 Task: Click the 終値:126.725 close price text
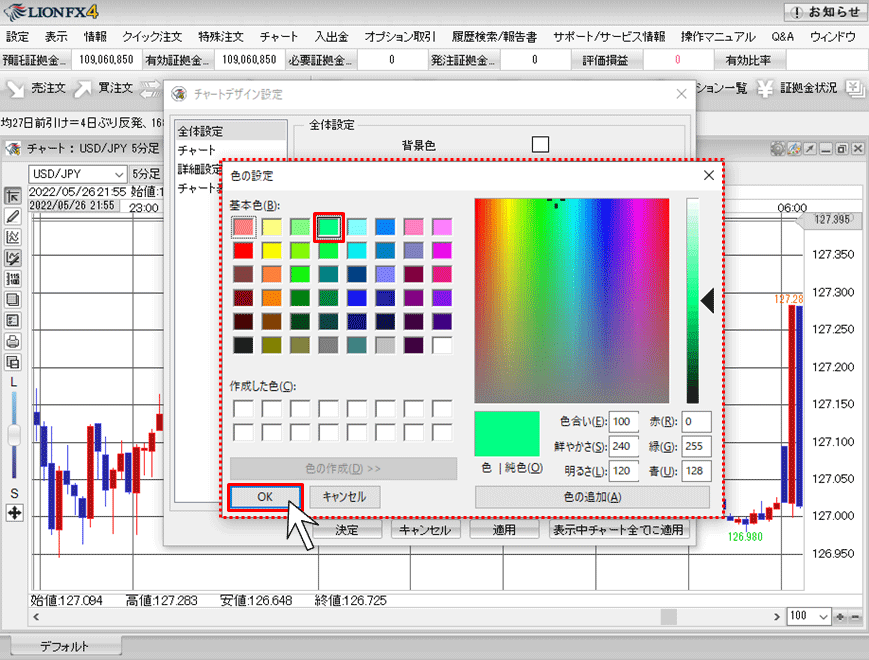[350, 601]
